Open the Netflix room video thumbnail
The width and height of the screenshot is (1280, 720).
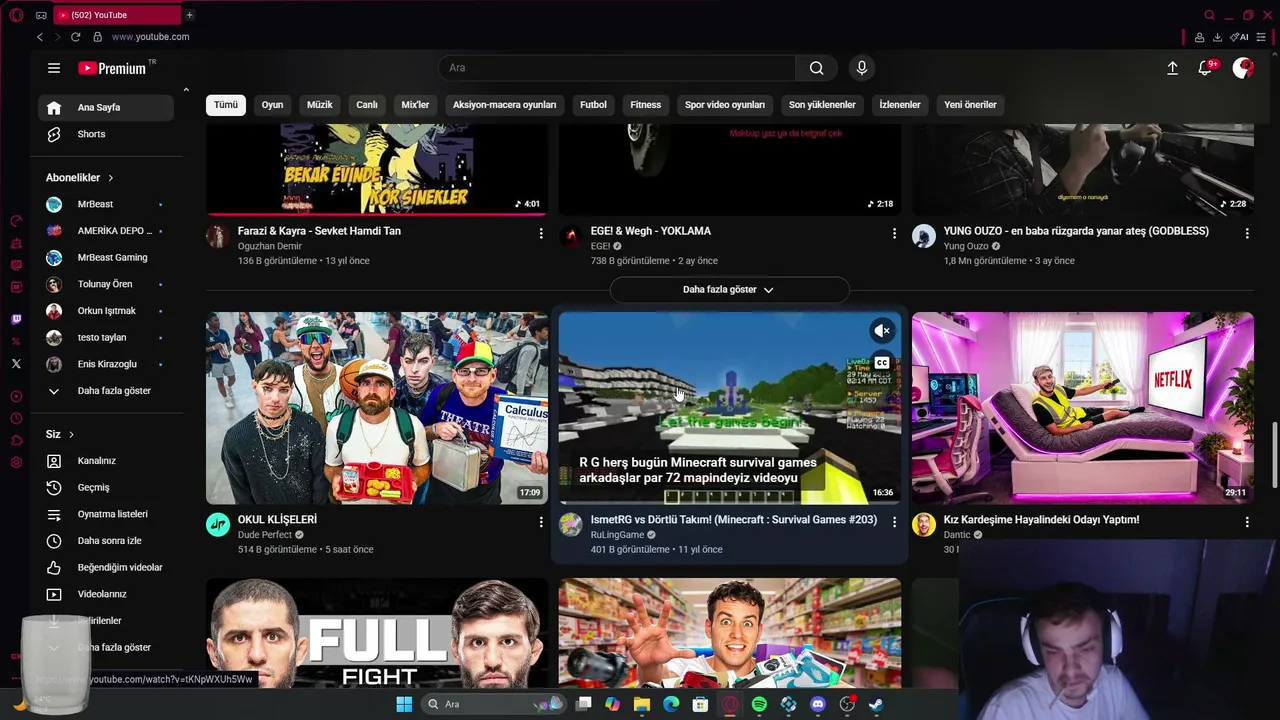coord(1083,408)
